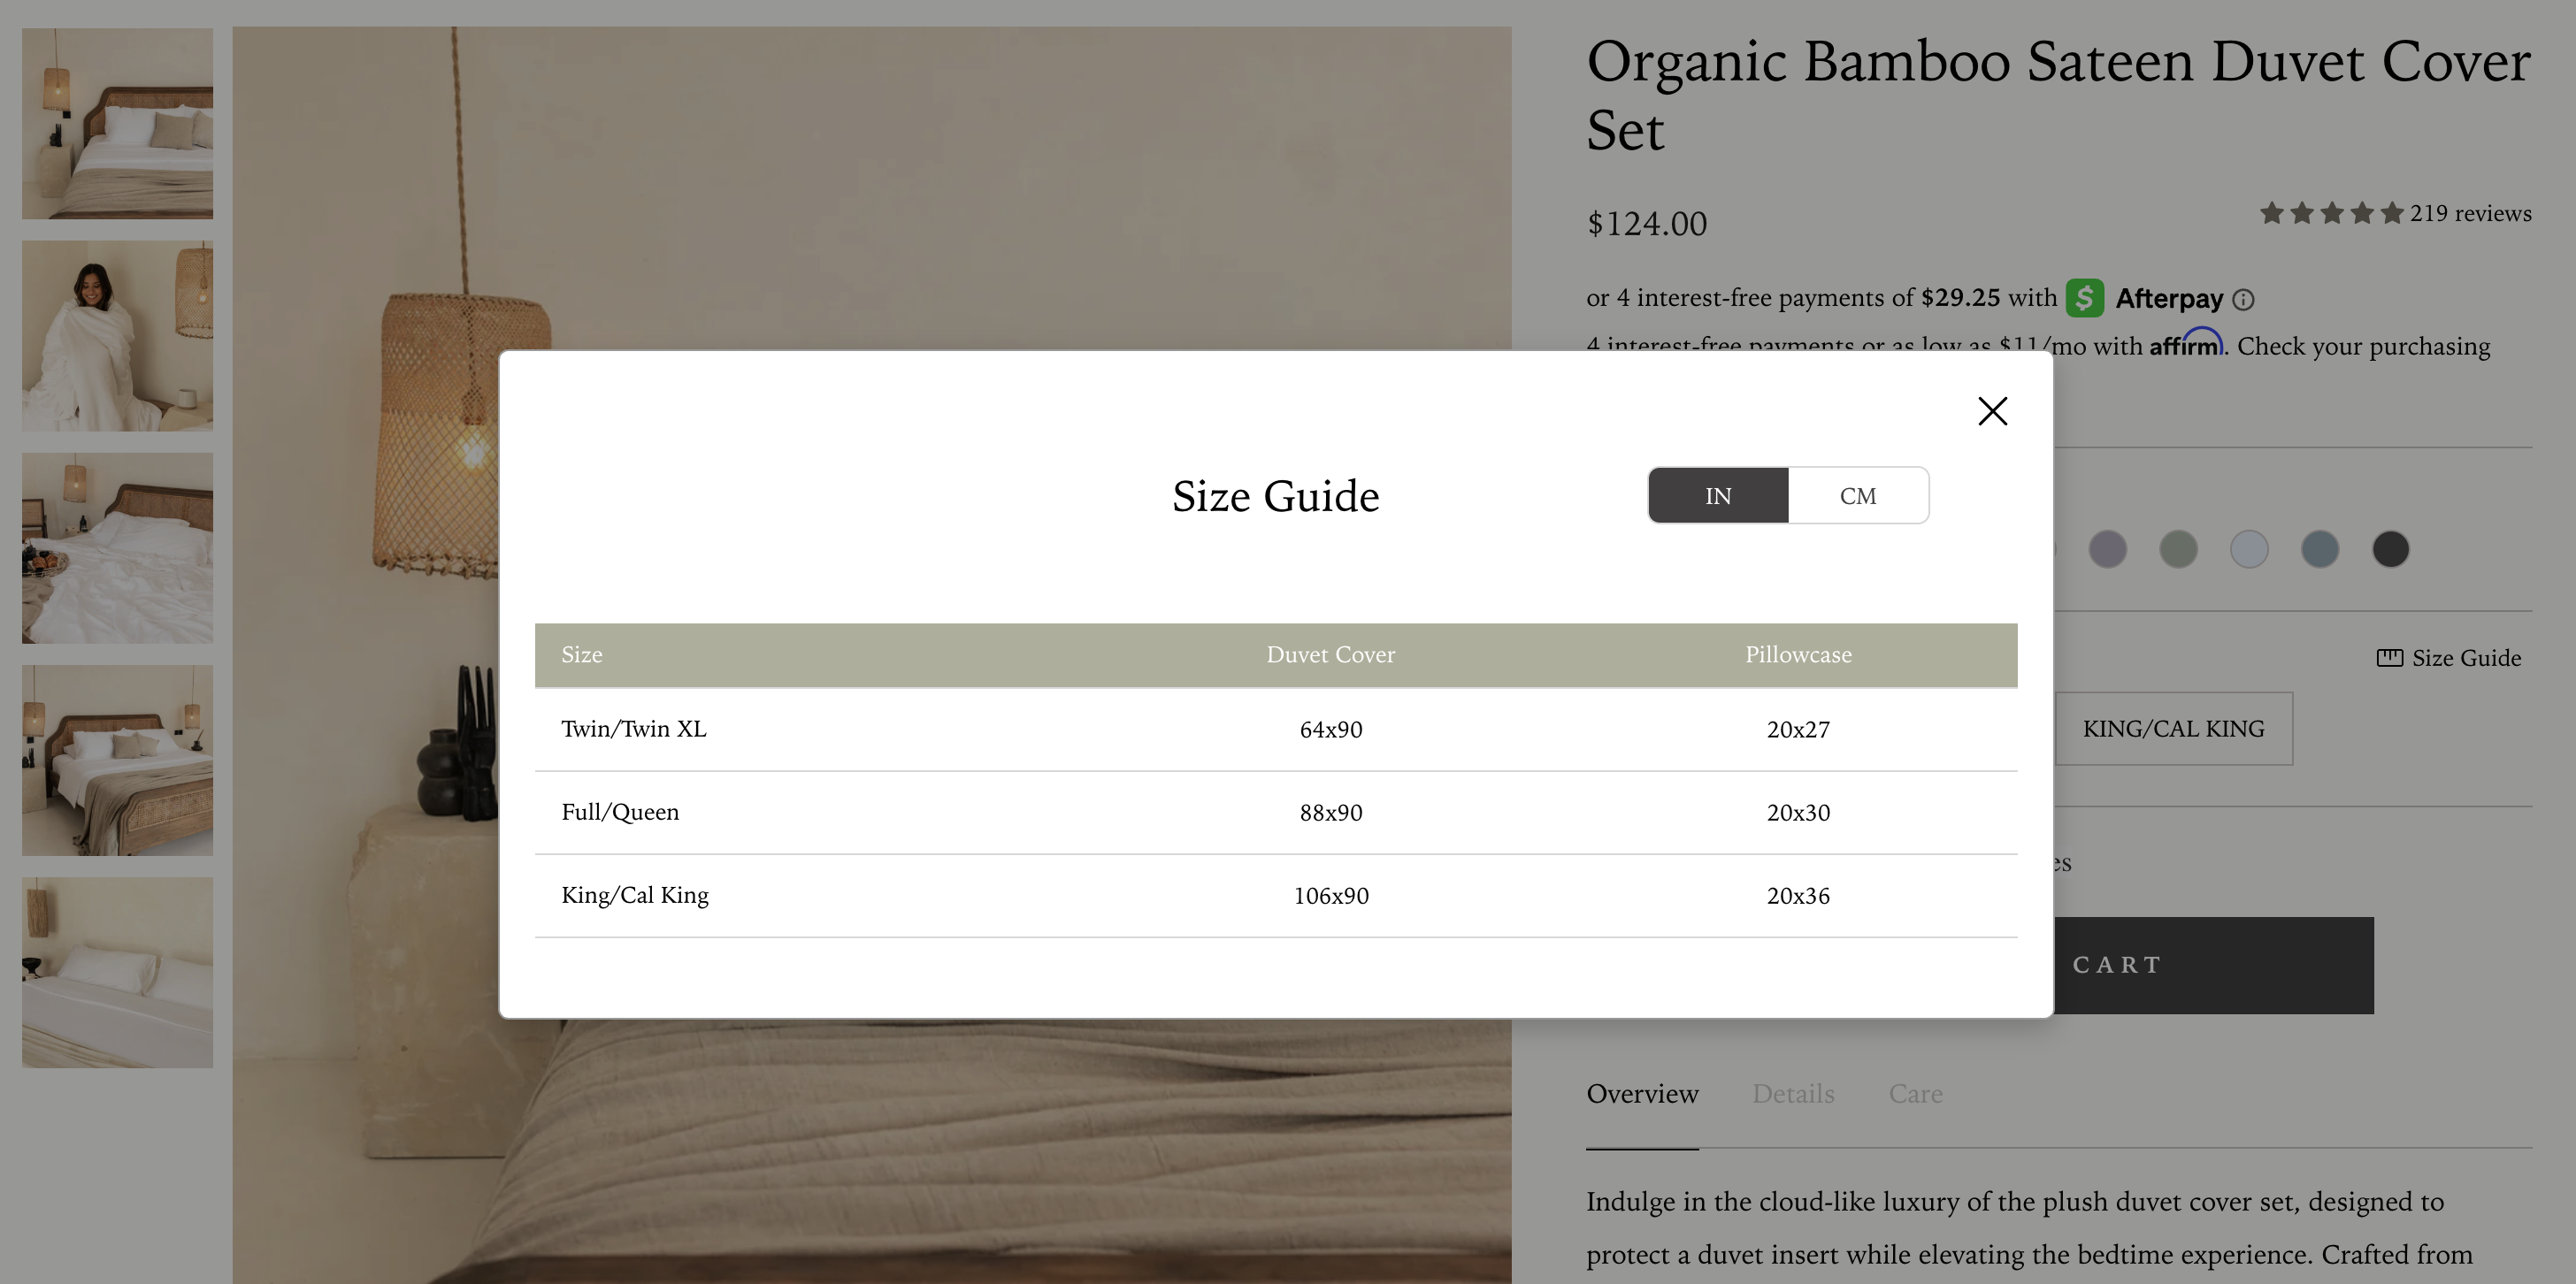Open the Care tab

coord(1915,1094)
